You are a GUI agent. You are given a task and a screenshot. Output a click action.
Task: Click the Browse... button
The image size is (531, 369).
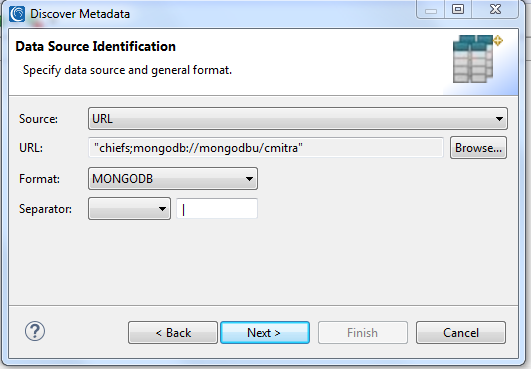(x=478, y=148)
